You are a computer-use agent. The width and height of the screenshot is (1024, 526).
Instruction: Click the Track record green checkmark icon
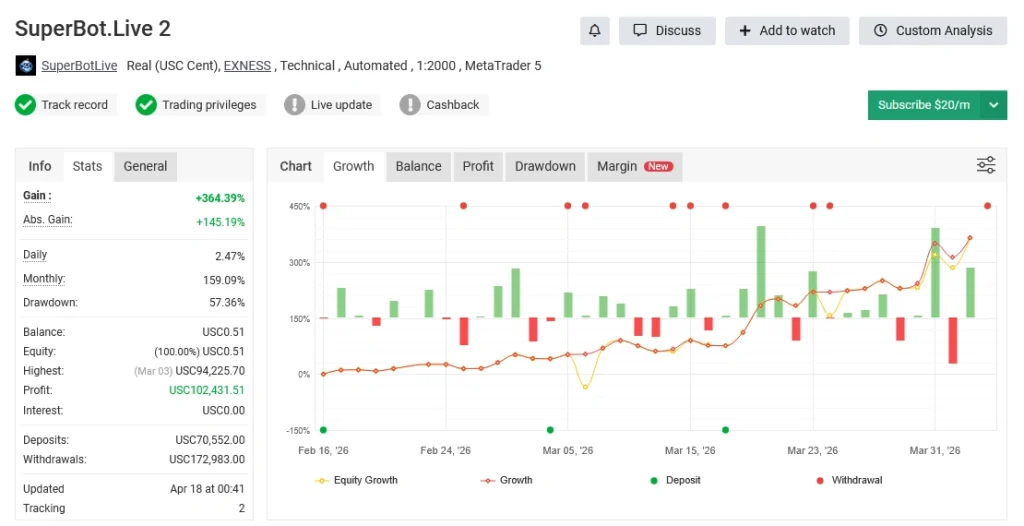point(25,105)
